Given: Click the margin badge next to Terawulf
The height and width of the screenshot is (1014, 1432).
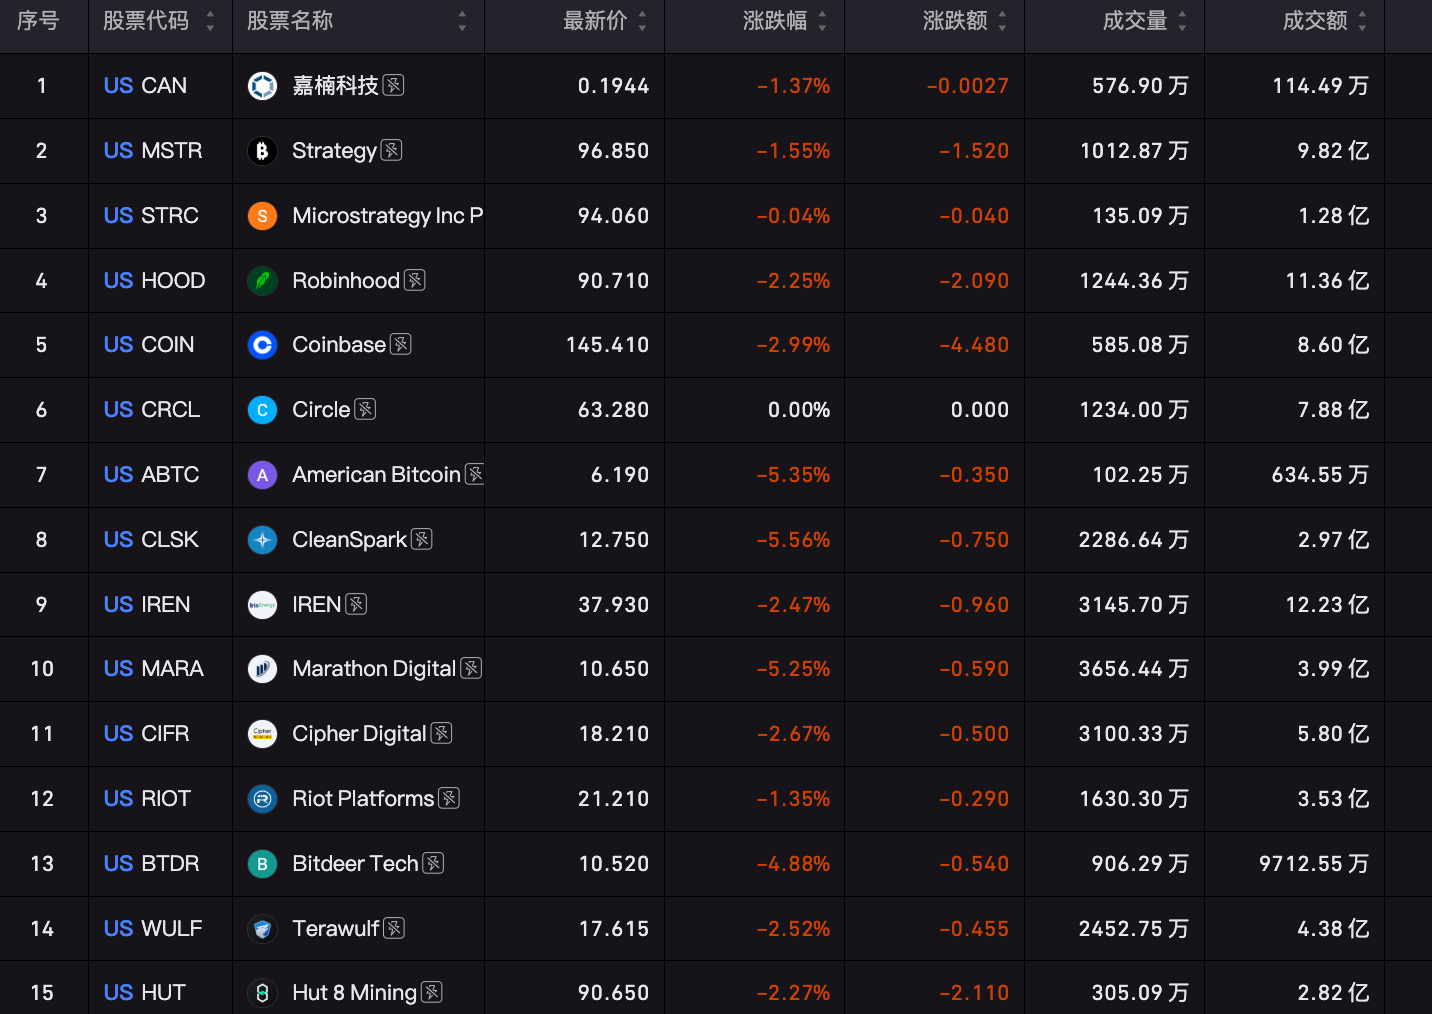Looking at the screenshot, I should (x=395, y=928).
